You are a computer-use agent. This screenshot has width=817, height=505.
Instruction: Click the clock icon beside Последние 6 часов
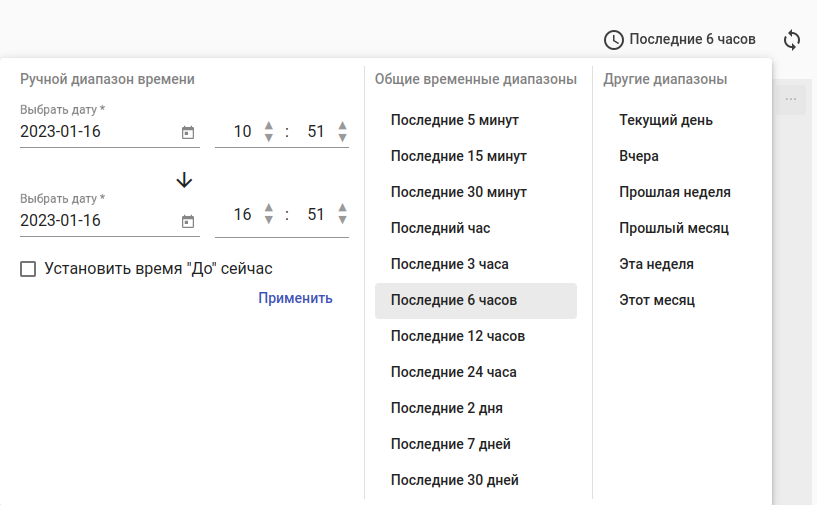pos(613,40)
